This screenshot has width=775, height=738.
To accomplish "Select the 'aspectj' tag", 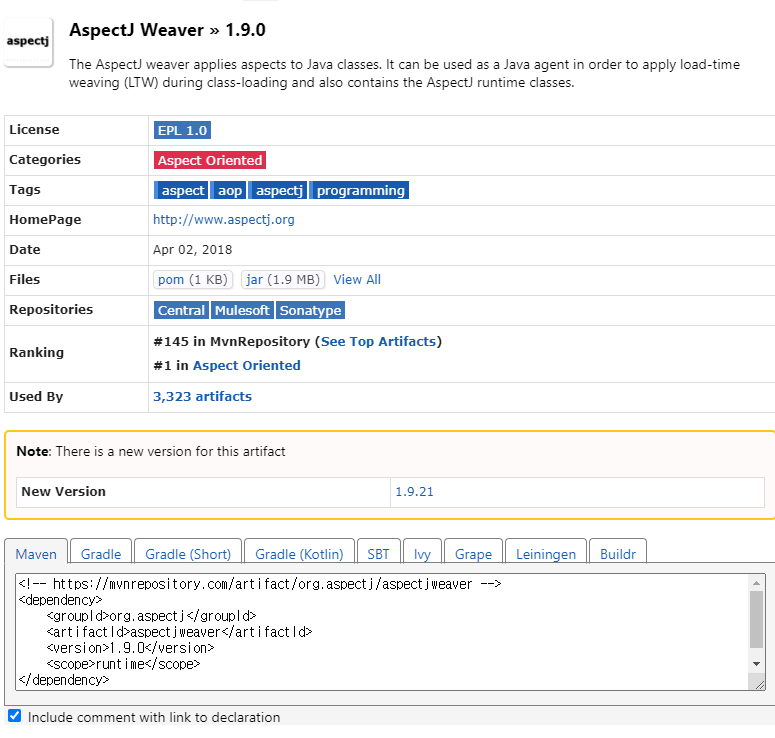I will click(x=277, y=190).
